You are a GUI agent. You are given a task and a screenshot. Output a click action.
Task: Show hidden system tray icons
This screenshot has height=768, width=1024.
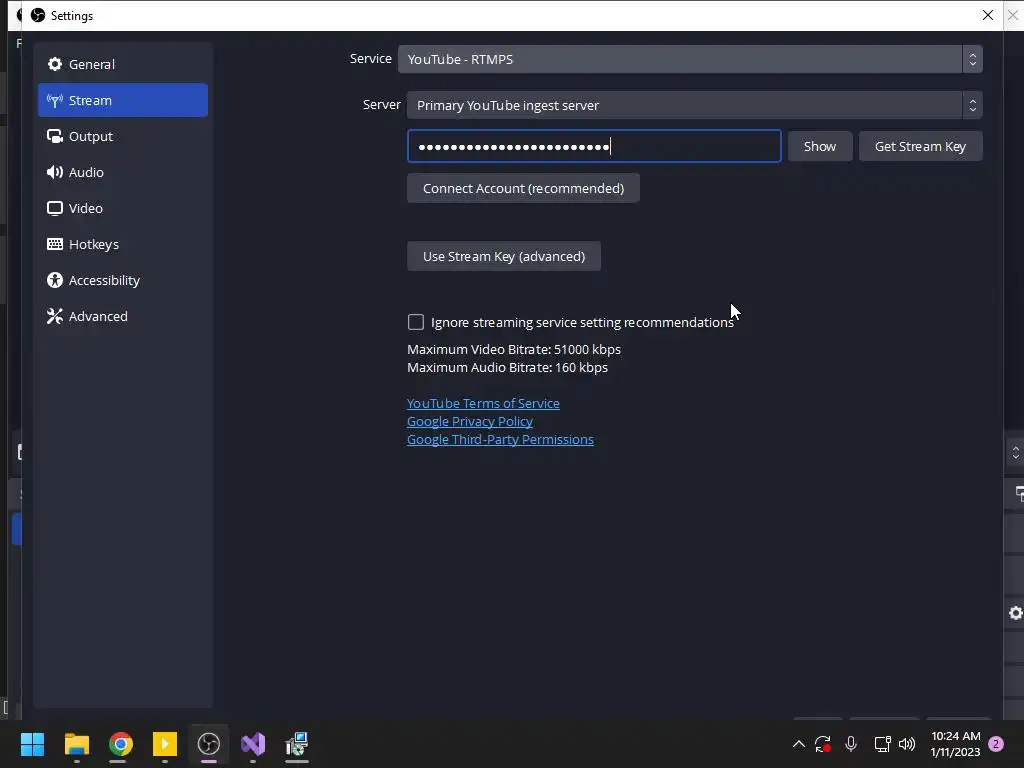[798, 744]
